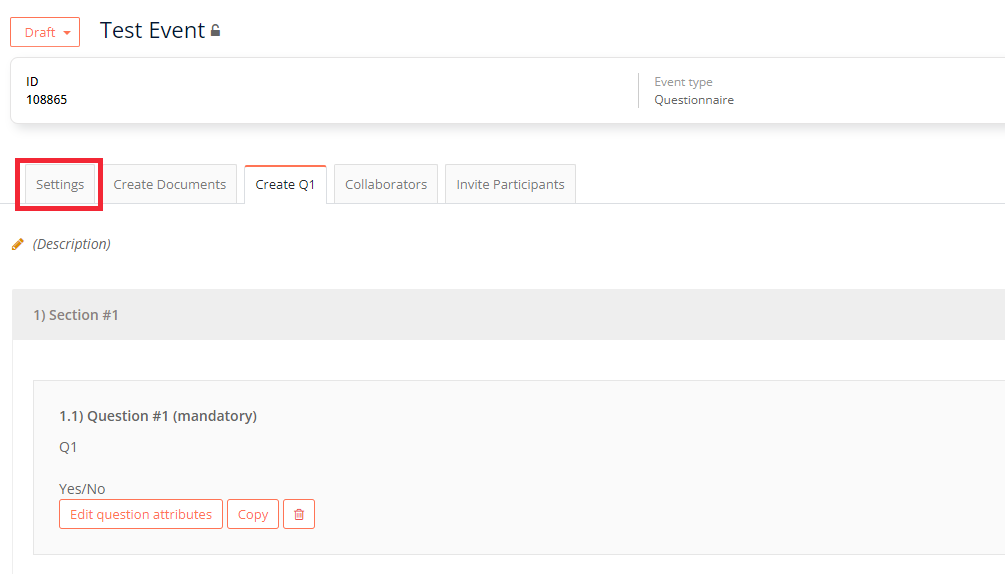
Task: Click the Section #1 header bar
Action: pyautogui.click(x=508, y=315)
